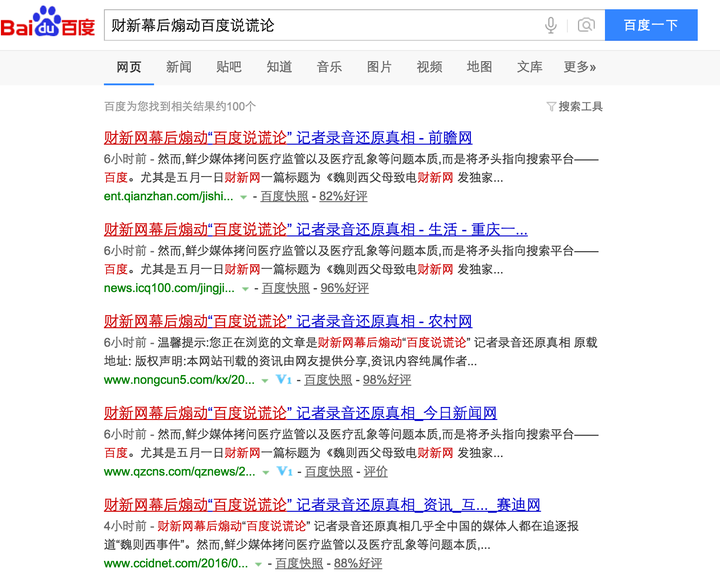
Task: Open the 今日新闻网 result title
Action: click(x=300, y=413)
